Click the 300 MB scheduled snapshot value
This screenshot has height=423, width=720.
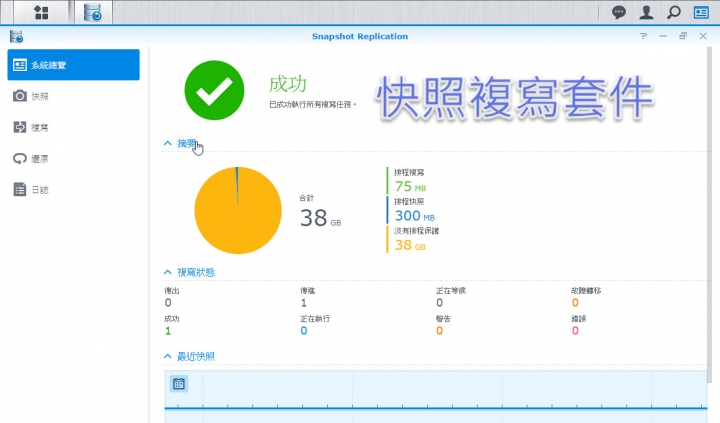[415, 215]
